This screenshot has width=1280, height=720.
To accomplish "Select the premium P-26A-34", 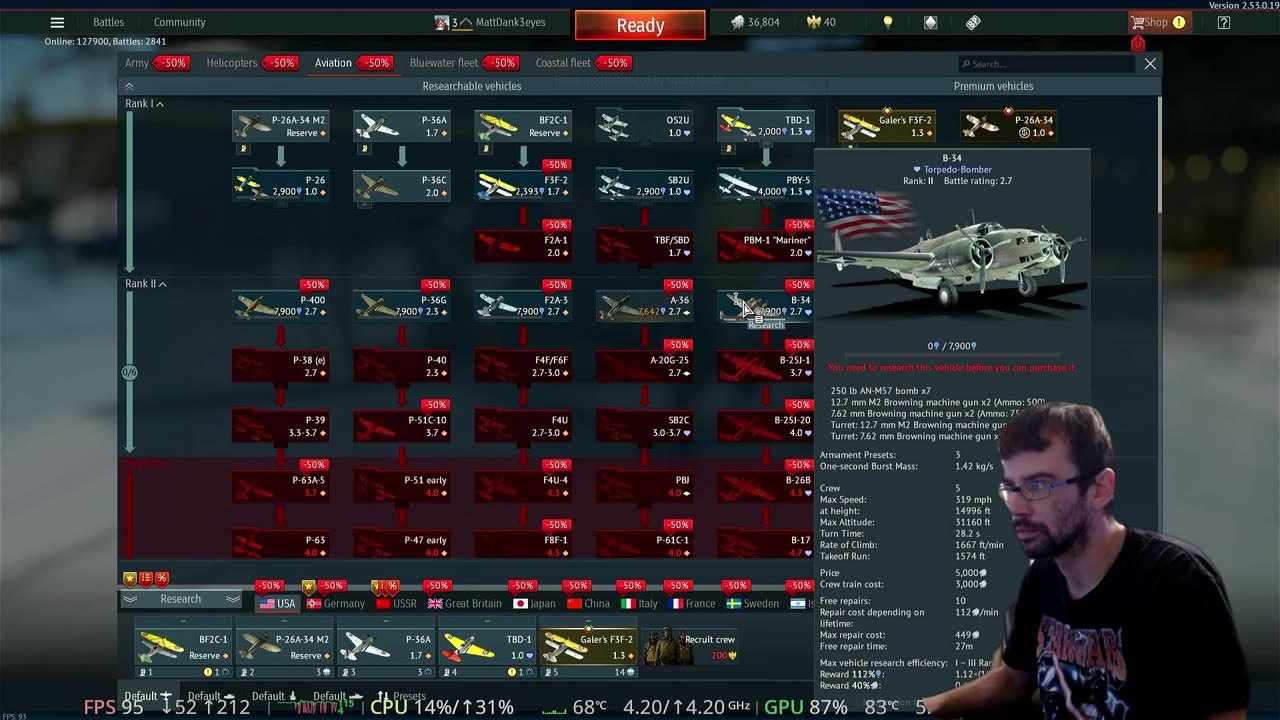I will click(1008, 126).
